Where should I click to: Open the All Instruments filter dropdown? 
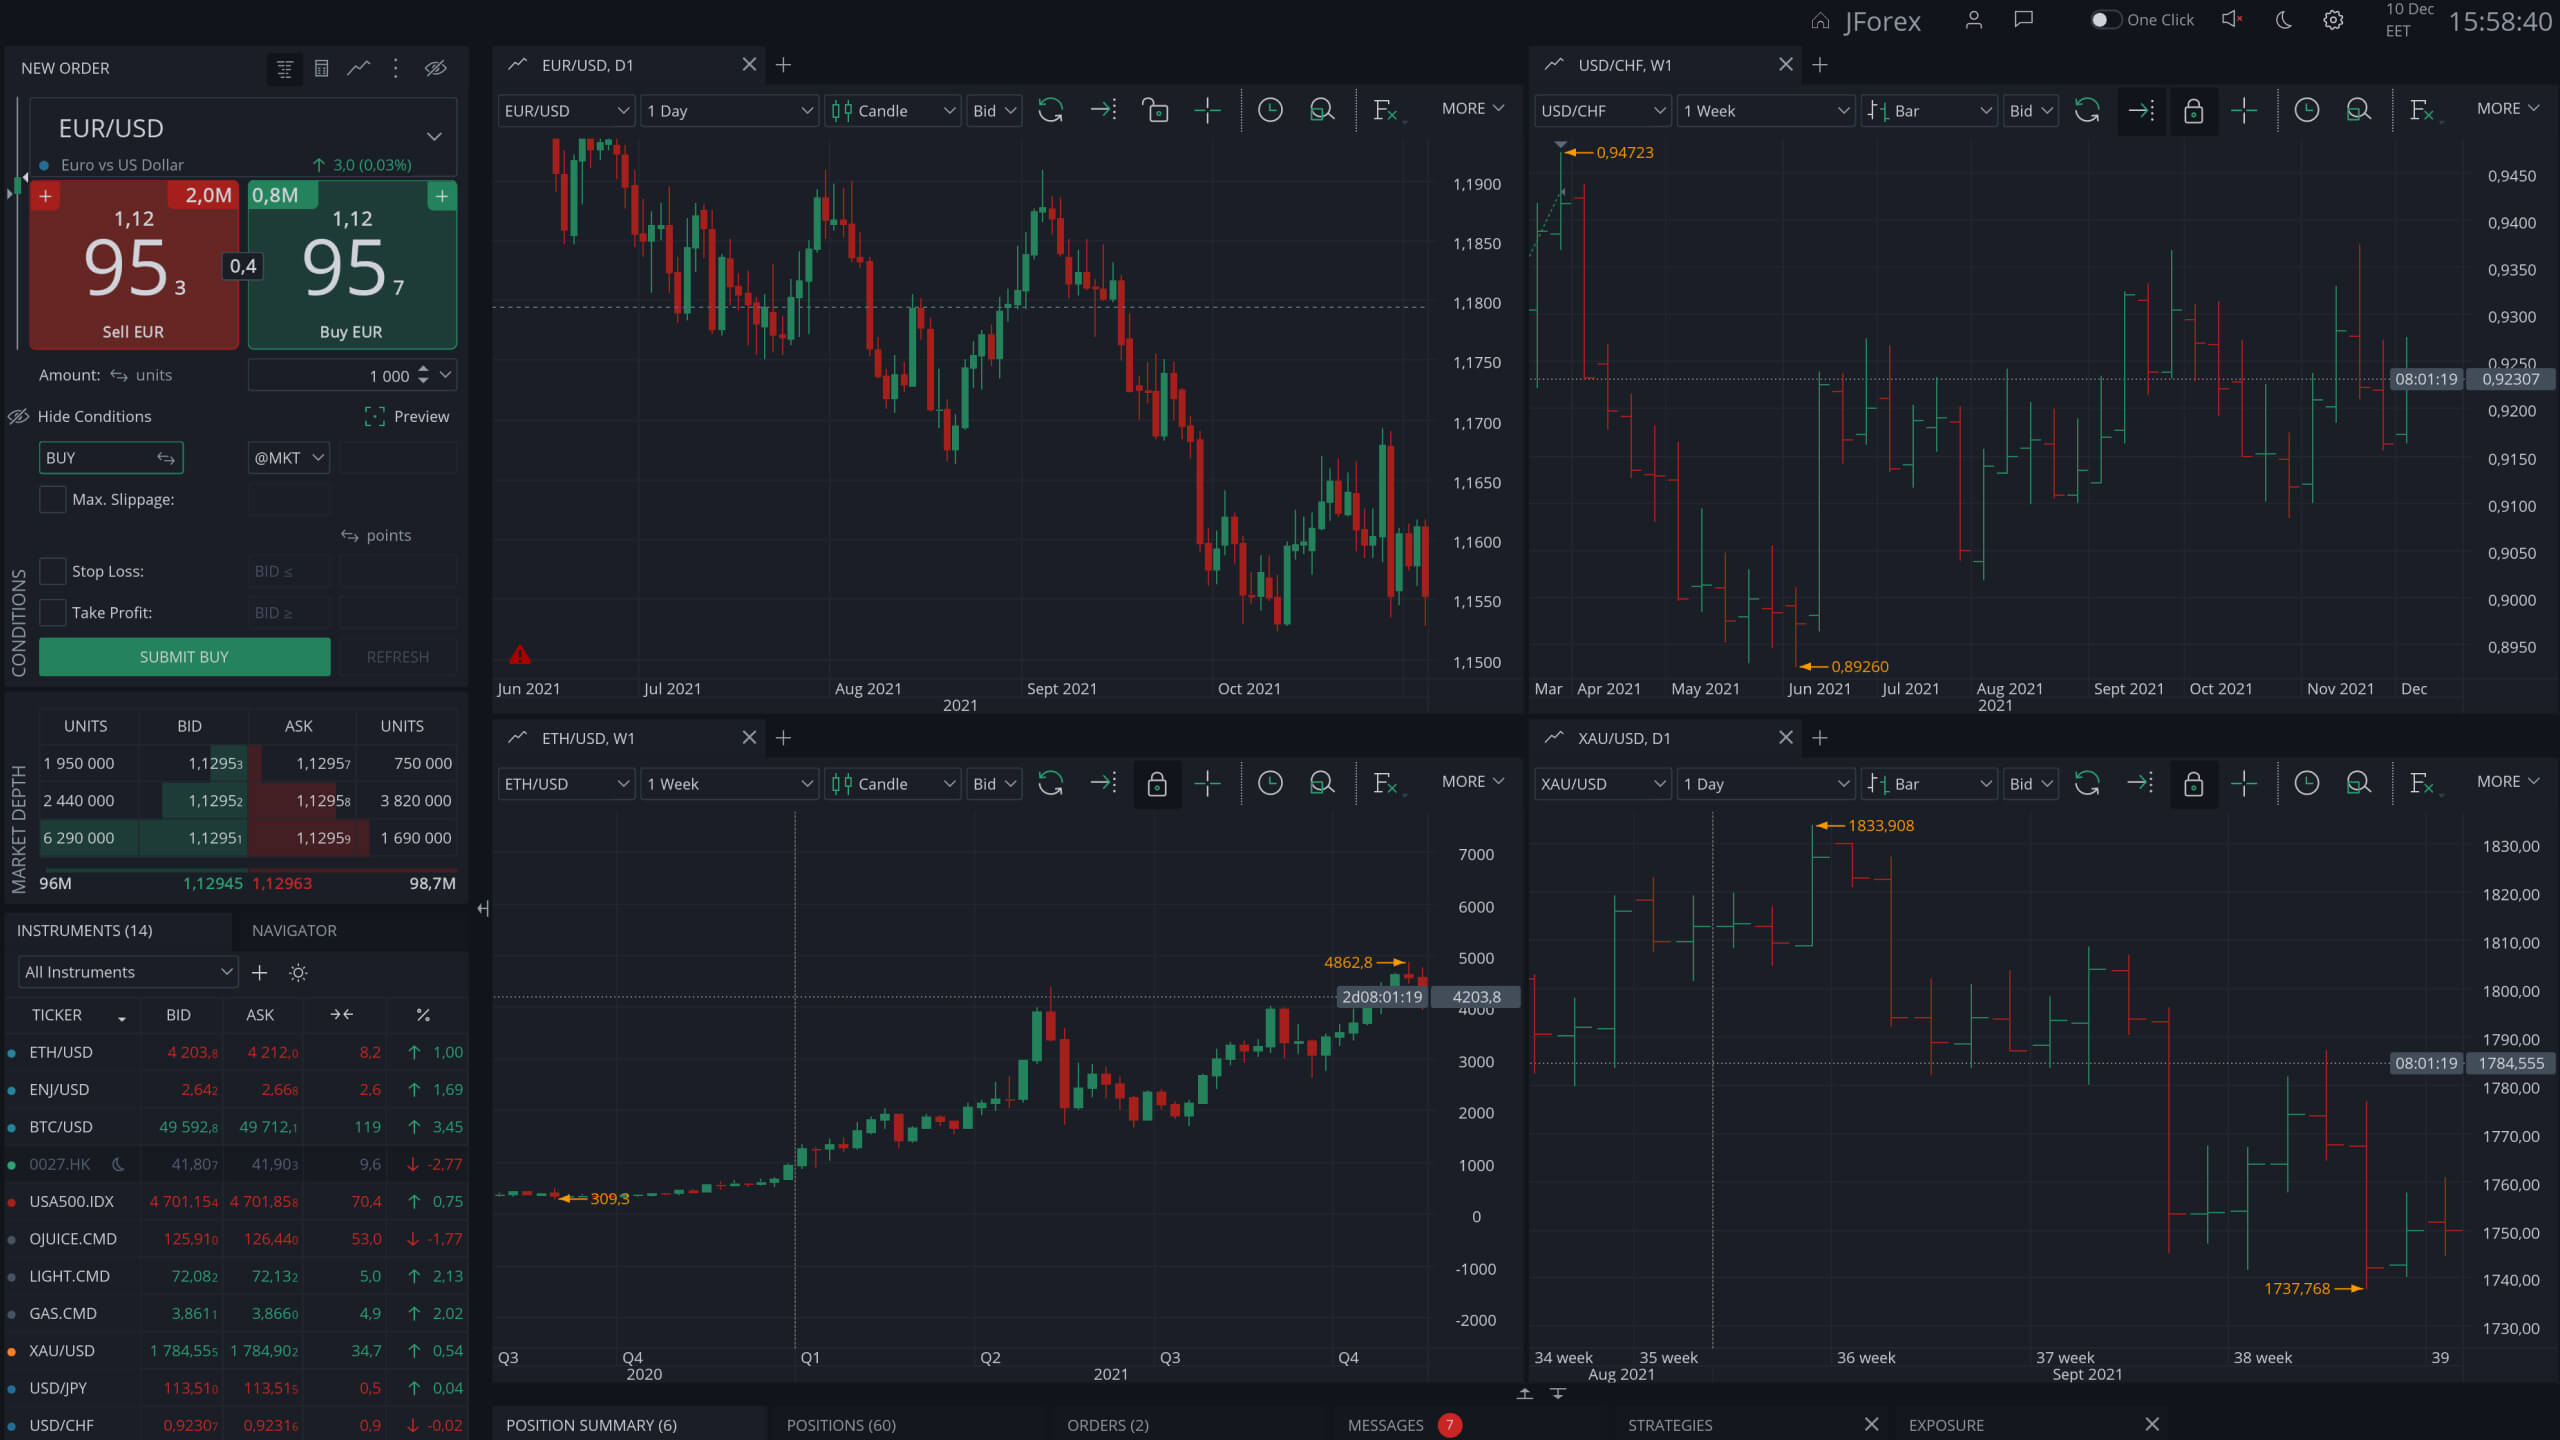(127, 971)
